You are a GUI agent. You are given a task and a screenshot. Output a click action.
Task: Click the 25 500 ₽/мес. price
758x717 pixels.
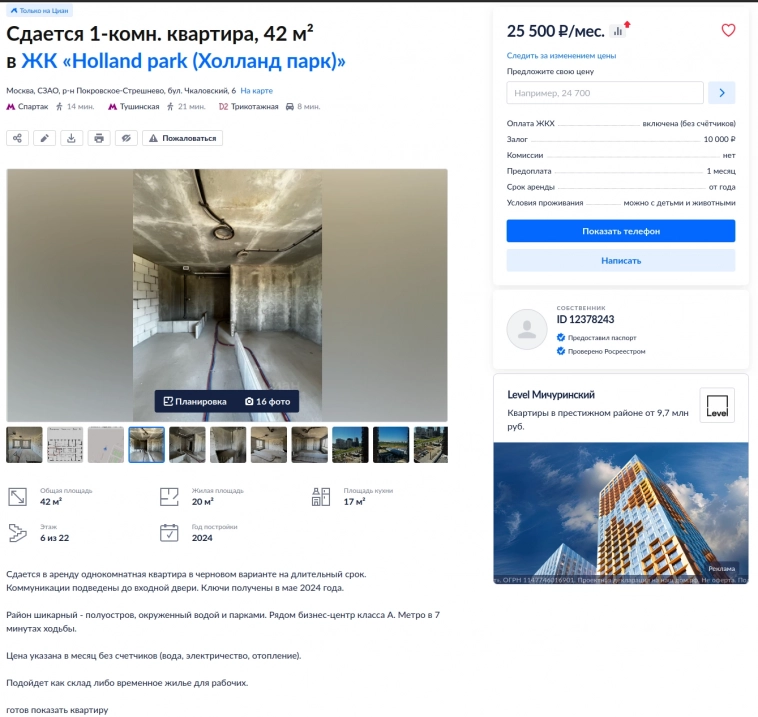click(555, 31)
